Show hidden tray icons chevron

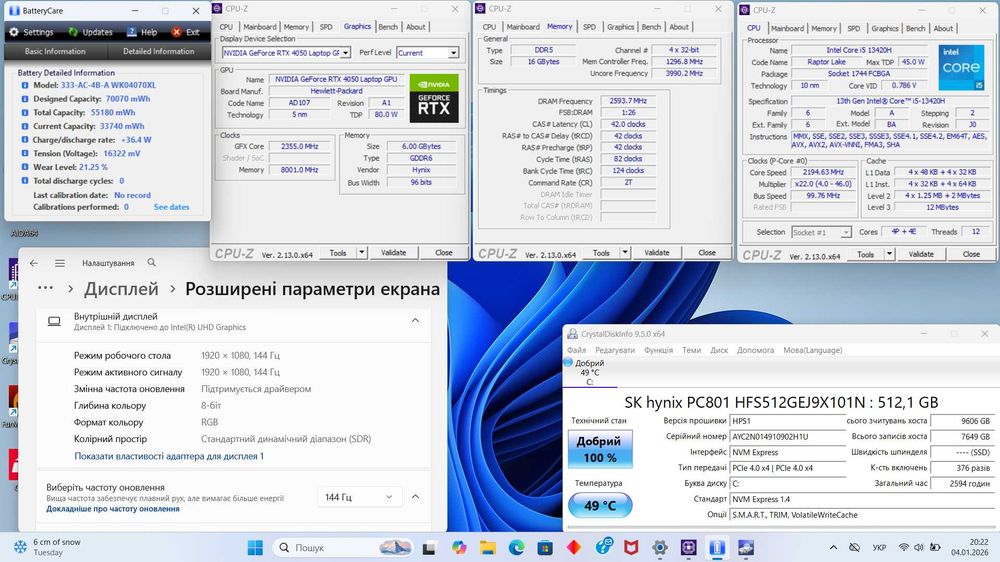(x=834, y=547)
